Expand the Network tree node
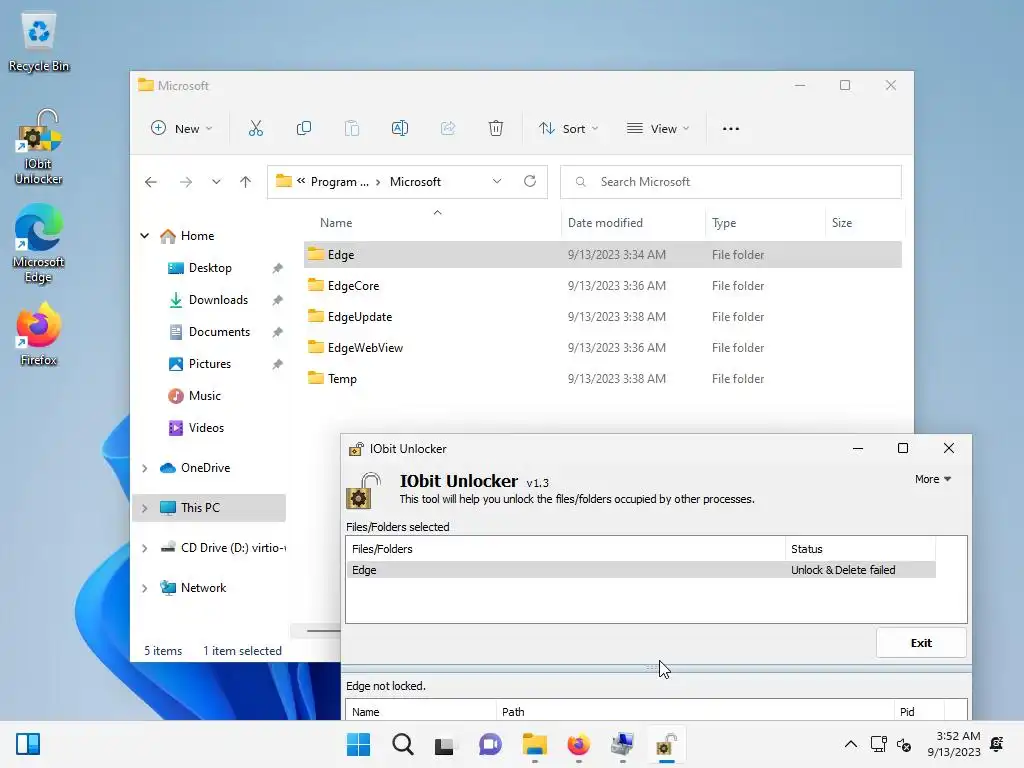The height and width of the screenshot is (768, 1024). click(144, 588)
